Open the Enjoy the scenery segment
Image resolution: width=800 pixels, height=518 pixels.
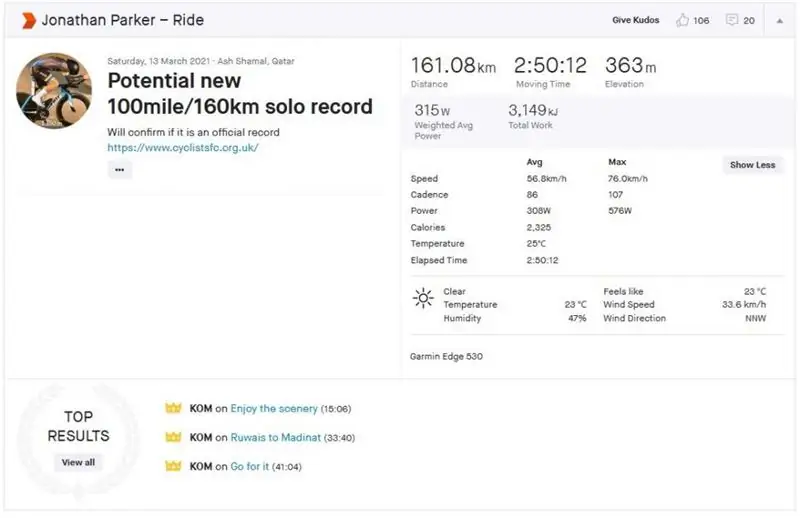click(273, 409)
